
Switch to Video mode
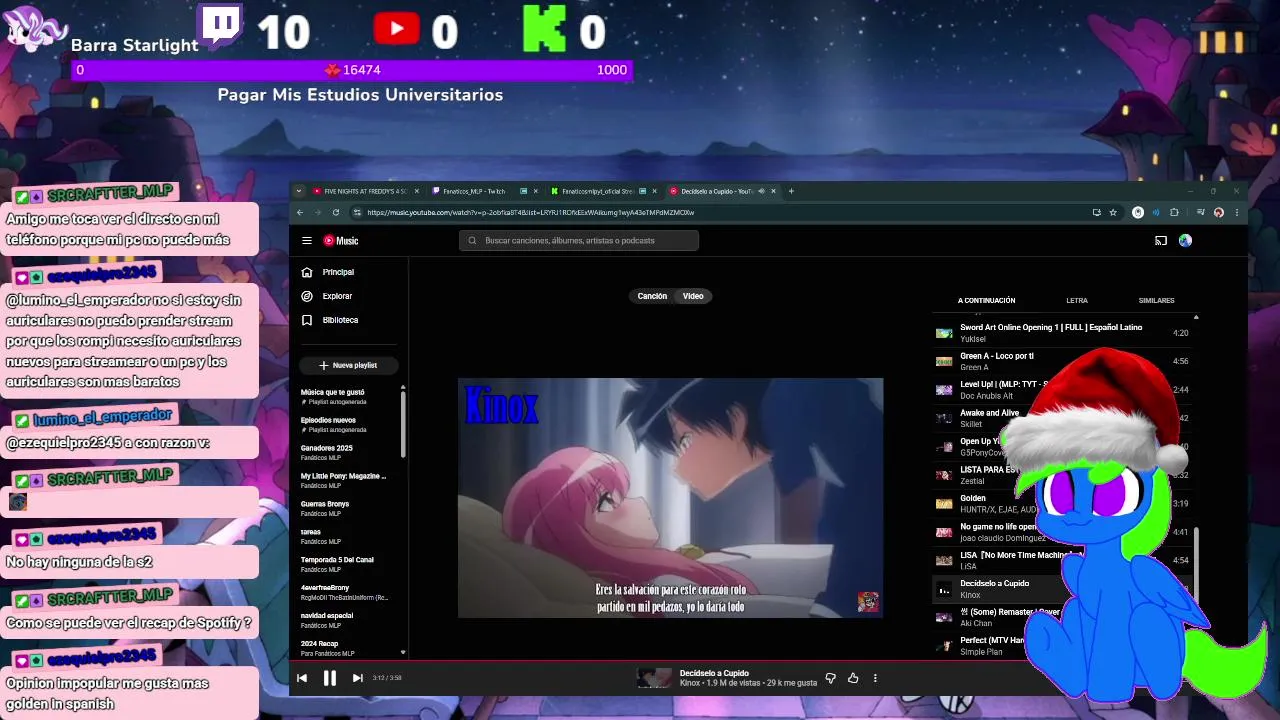click(693, 296)
